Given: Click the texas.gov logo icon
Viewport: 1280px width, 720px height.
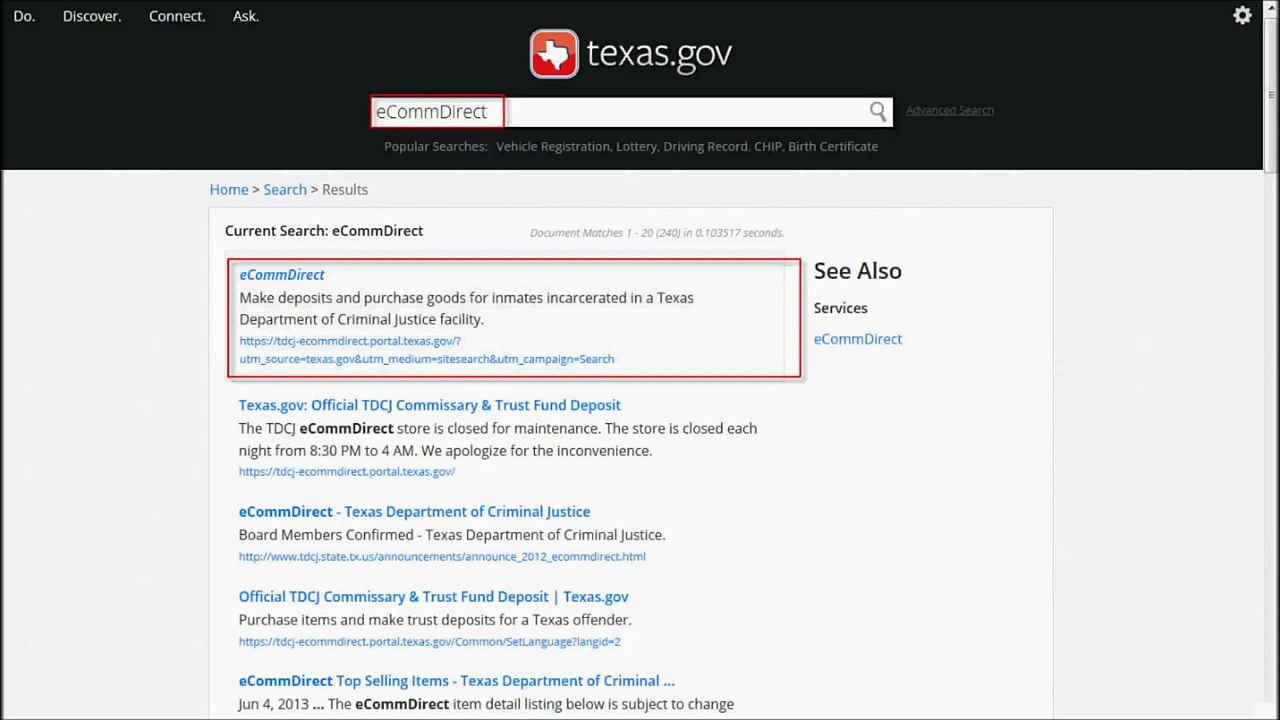Looking at the screenshot, I should click(554, 54).
